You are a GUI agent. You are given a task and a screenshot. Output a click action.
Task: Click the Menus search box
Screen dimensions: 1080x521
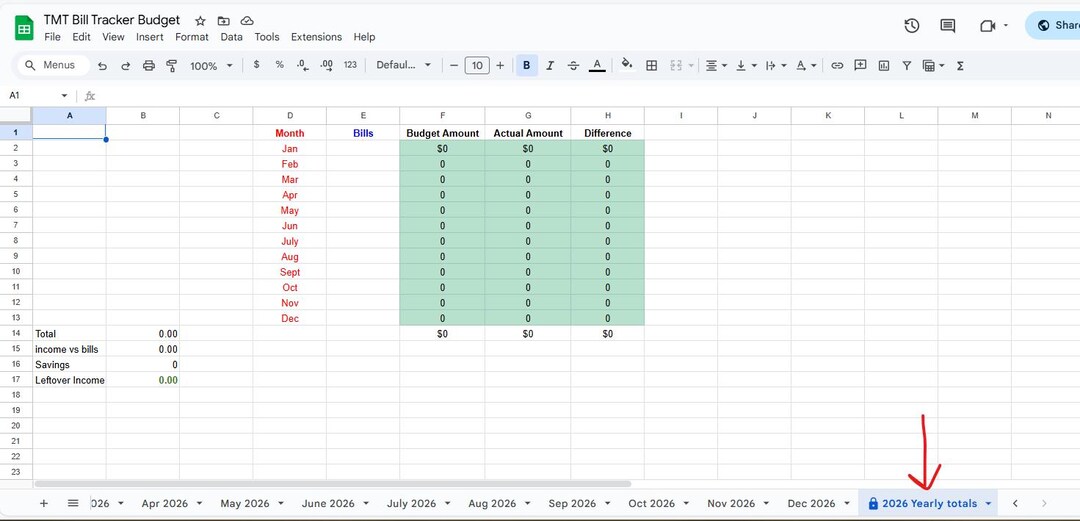pyautogui.click(x=54, y=65)
